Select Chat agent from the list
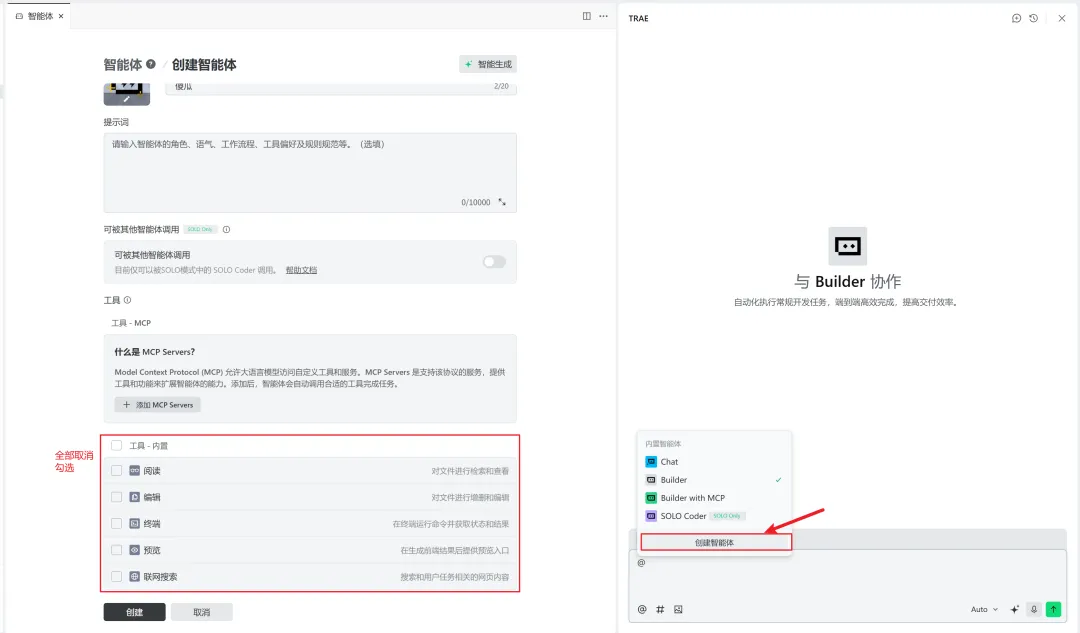The image size is (1080, 633). pyautogui.click(x=714, y=461)
